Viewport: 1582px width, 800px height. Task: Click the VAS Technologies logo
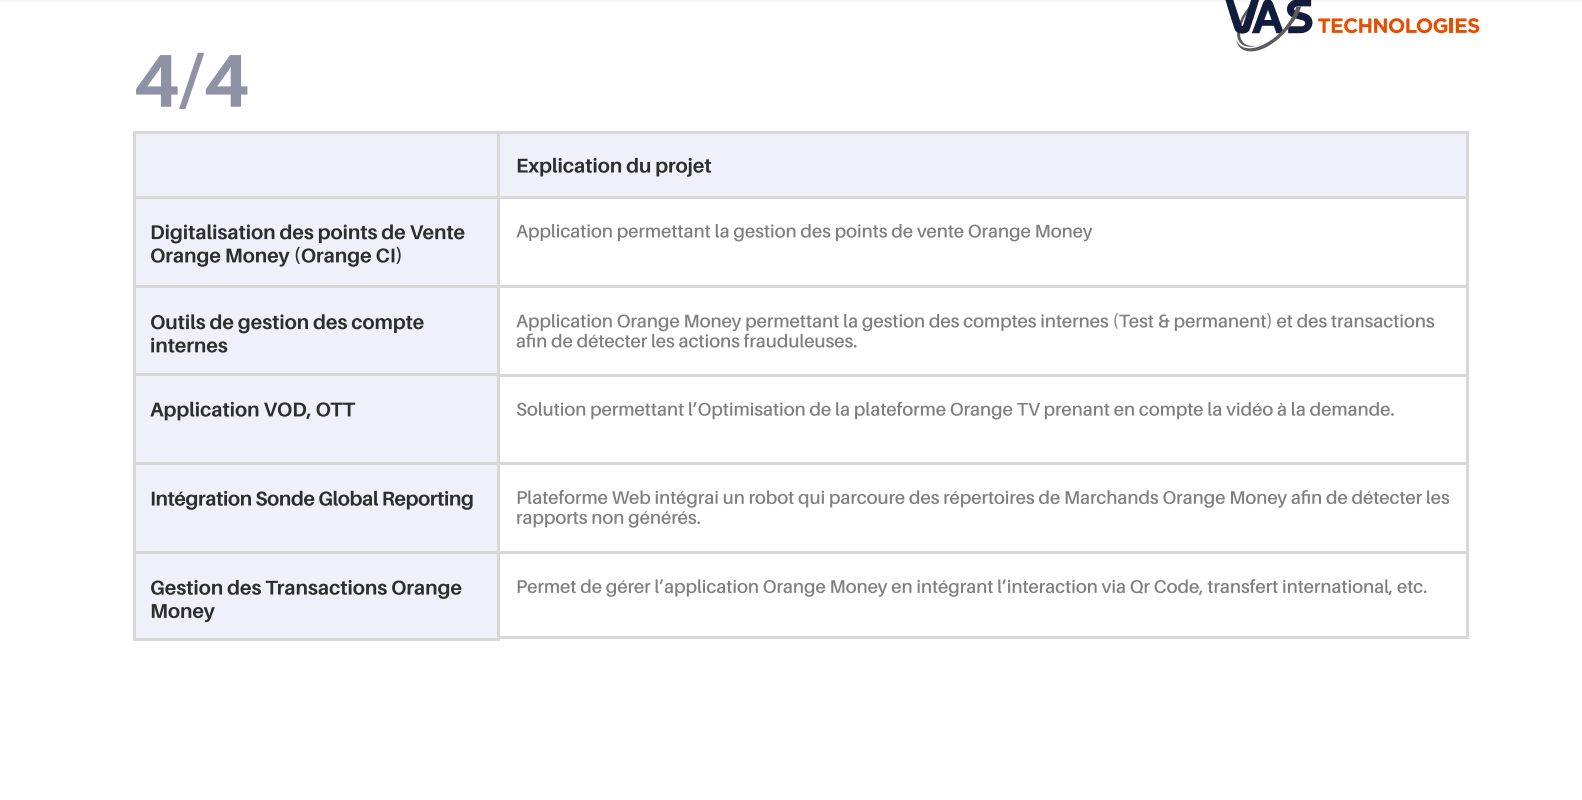click(x=1352, y=24)
